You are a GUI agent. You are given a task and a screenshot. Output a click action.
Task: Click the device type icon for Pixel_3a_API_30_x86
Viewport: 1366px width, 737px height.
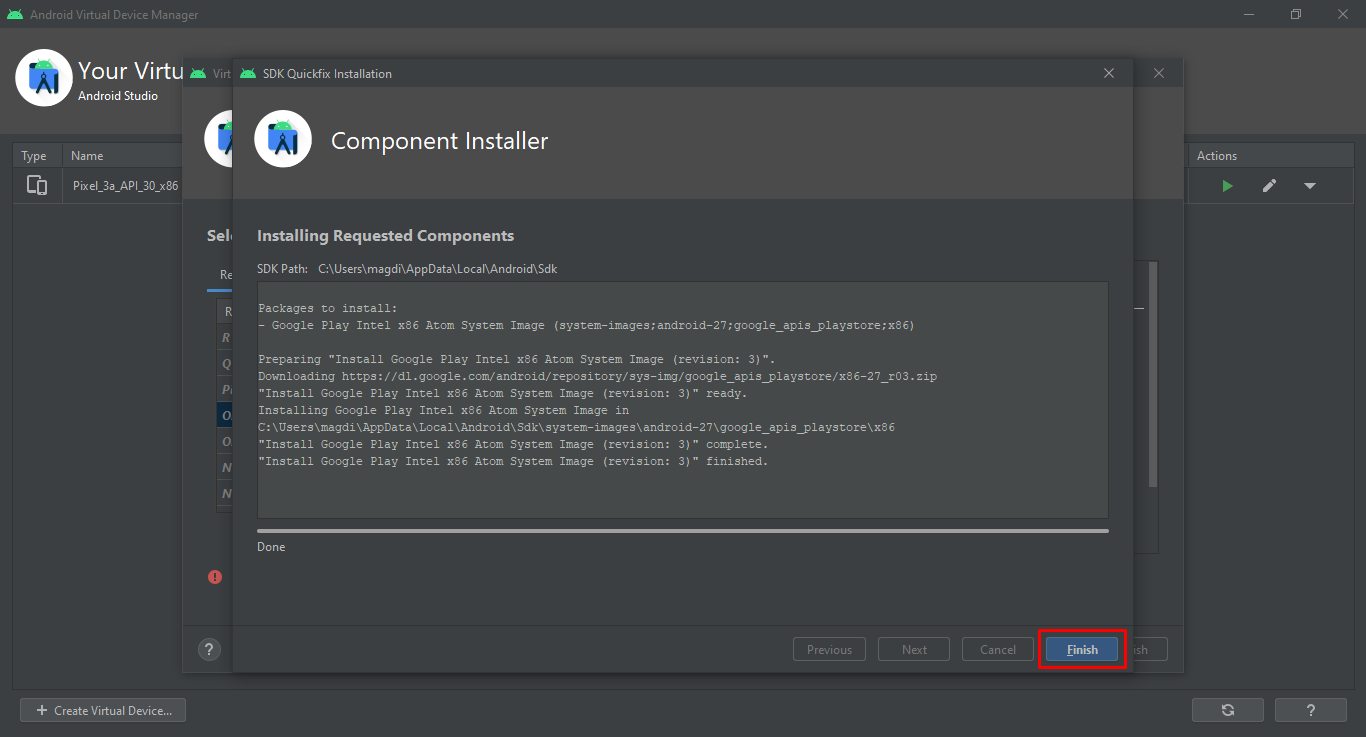coord(37,185)
